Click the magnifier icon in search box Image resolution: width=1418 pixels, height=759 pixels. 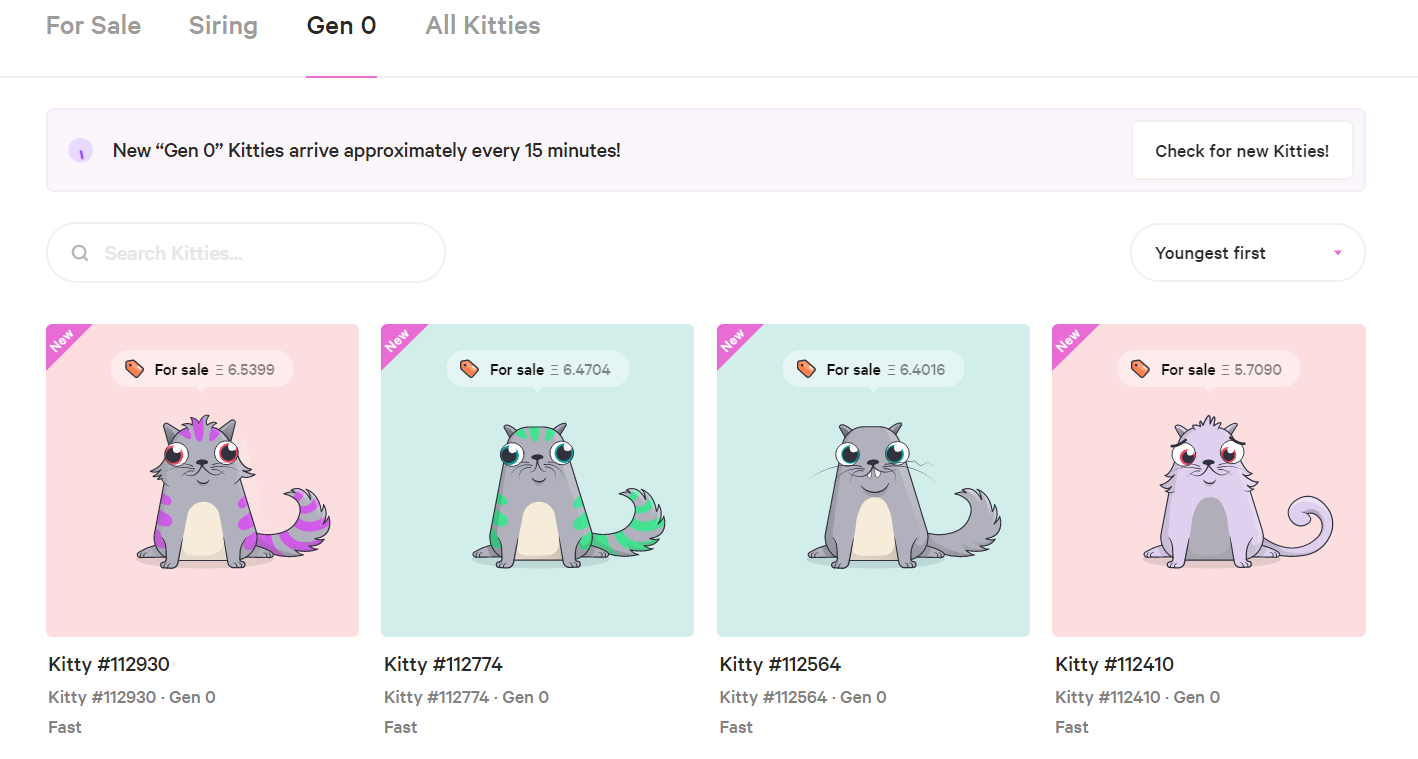[x=80, y=253]
